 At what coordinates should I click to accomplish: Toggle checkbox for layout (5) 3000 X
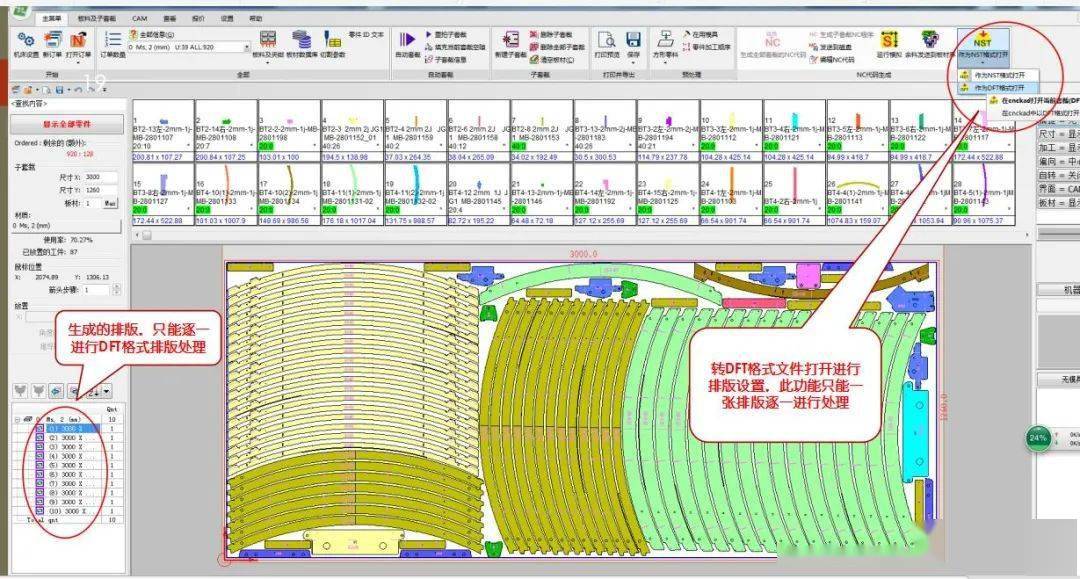[39, 465]
